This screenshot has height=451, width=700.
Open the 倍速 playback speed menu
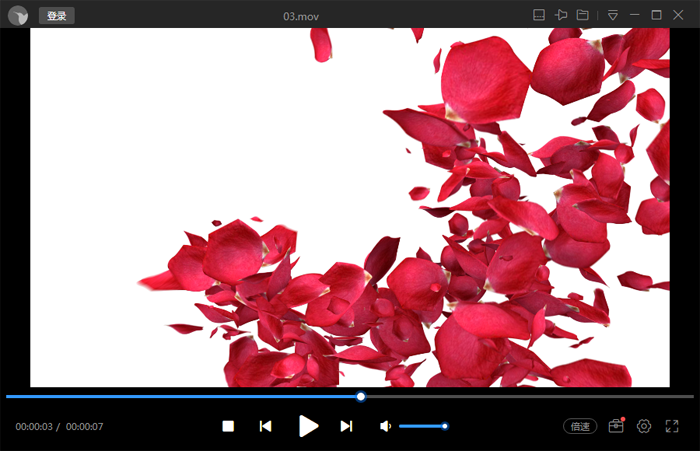coord(580,426)
